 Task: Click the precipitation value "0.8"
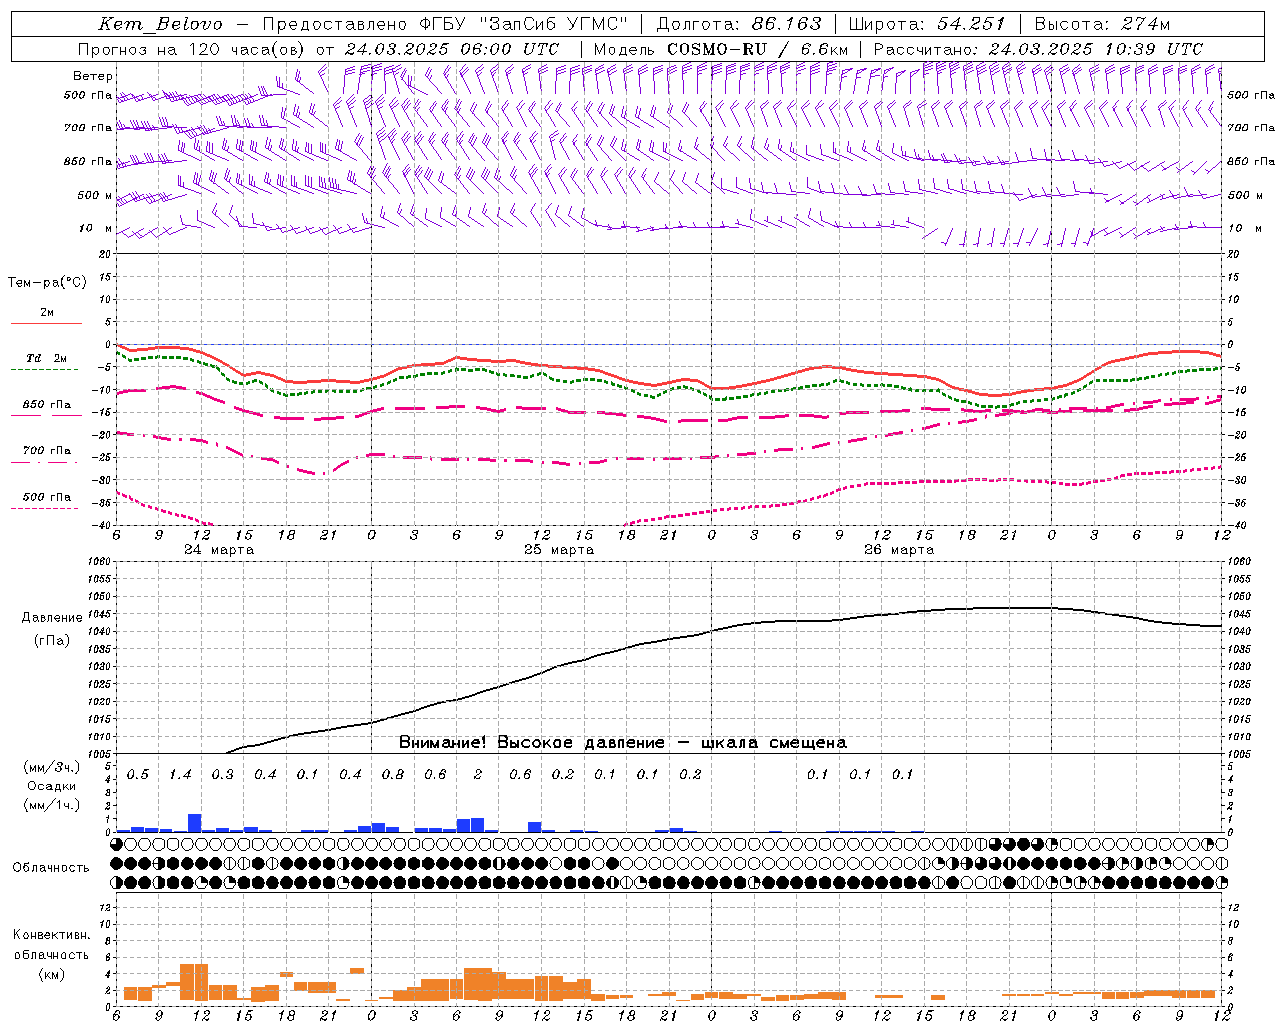[x=393, y=775]
